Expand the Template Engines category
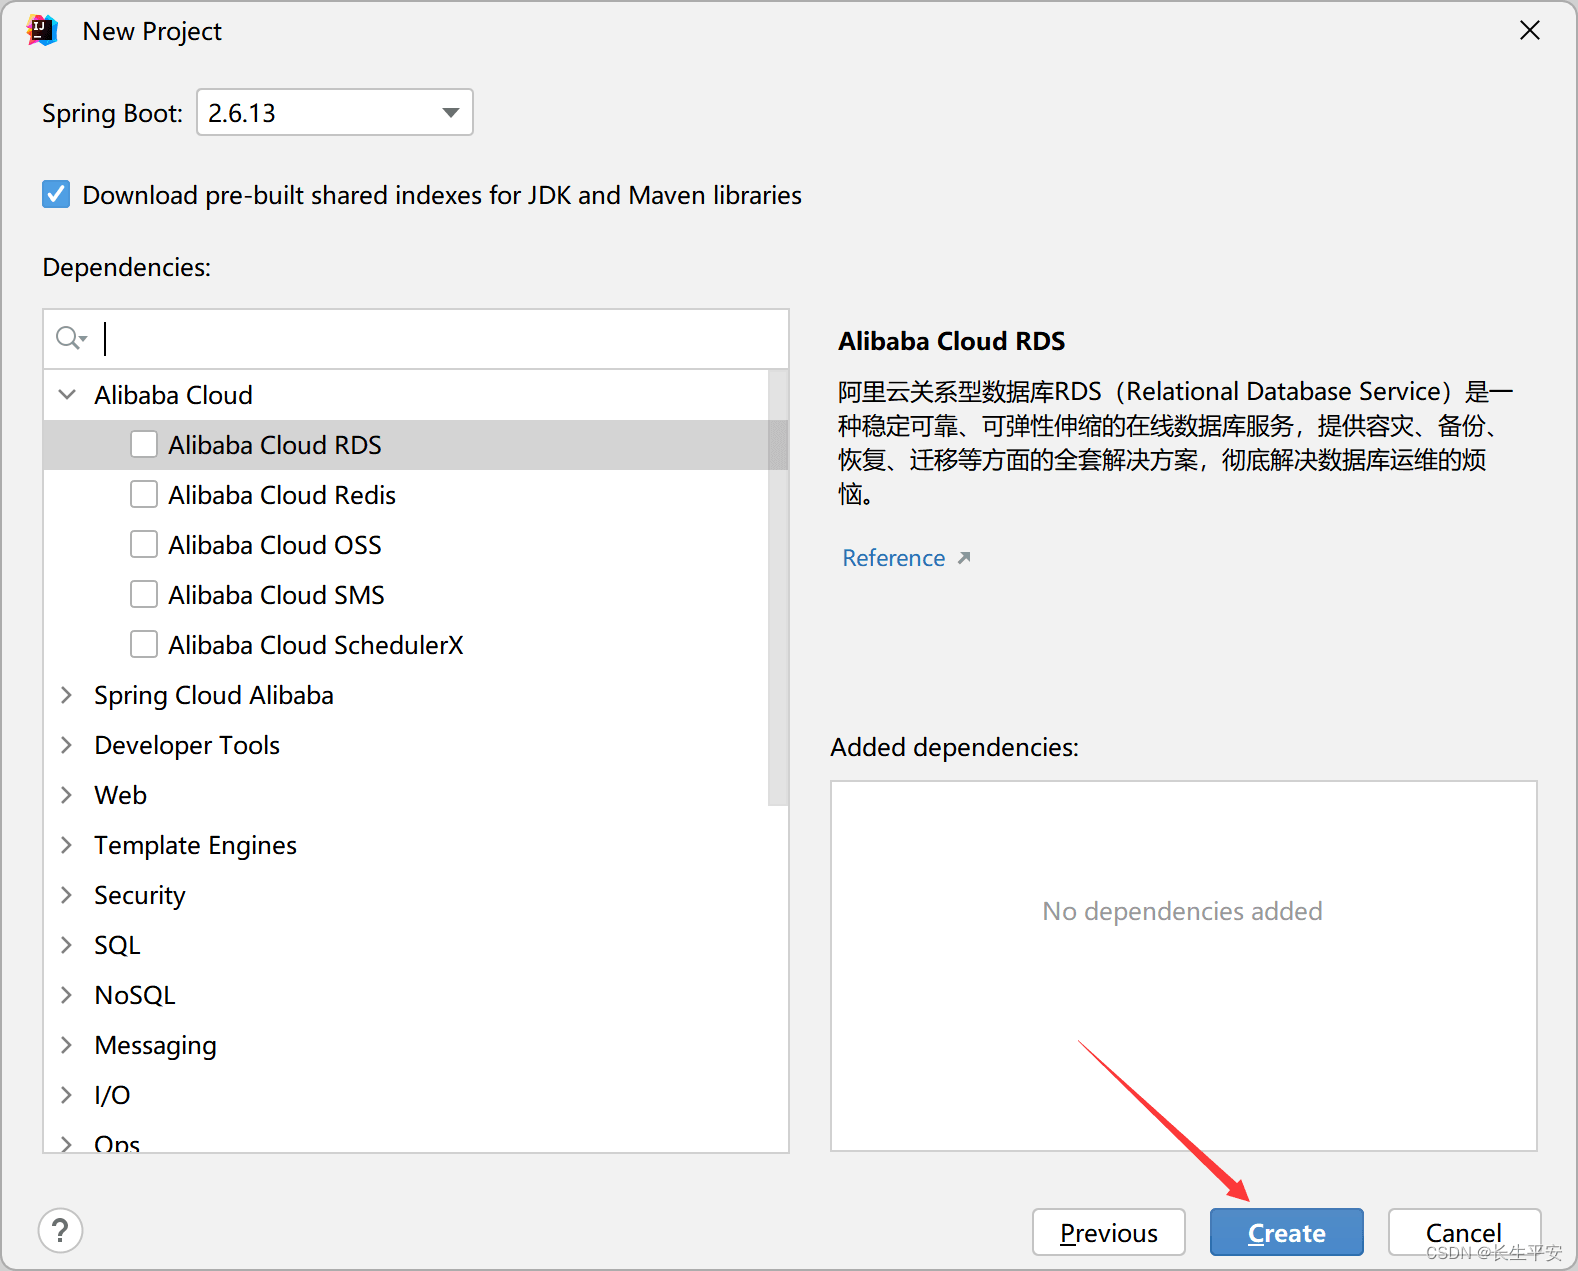1578x1271 pixels. (x=67, y=844)
